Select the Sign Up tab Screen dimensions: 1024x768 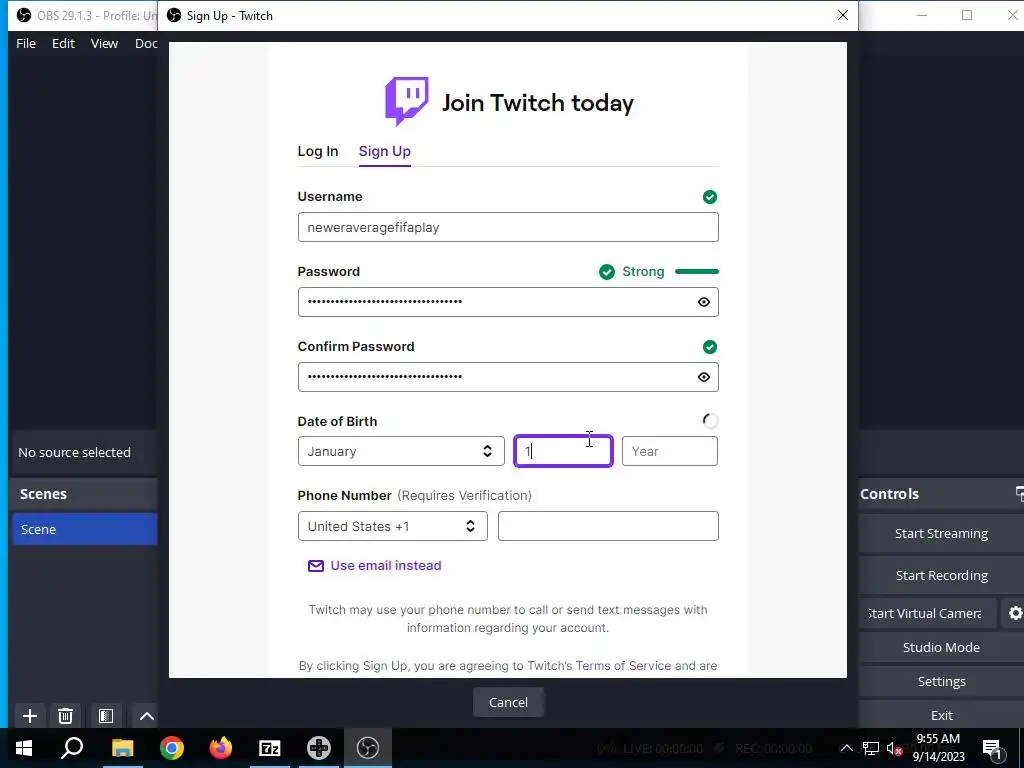pyautogui.click(x=385, y=152)
